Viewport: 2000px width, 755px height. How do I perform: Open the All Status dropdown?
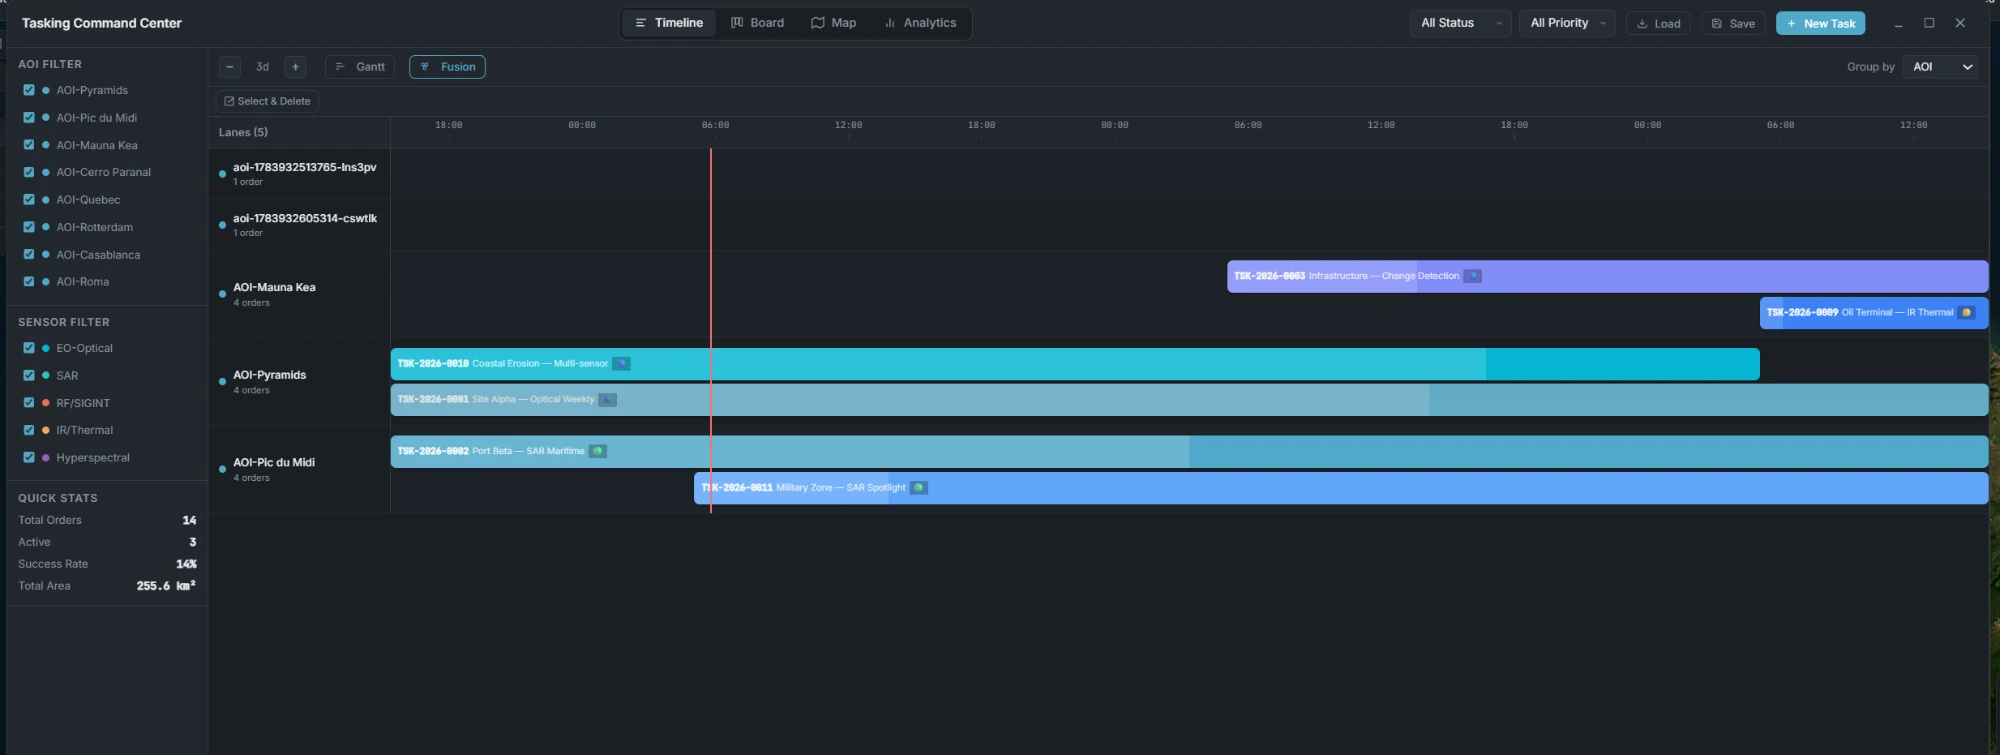(1460, 23)
